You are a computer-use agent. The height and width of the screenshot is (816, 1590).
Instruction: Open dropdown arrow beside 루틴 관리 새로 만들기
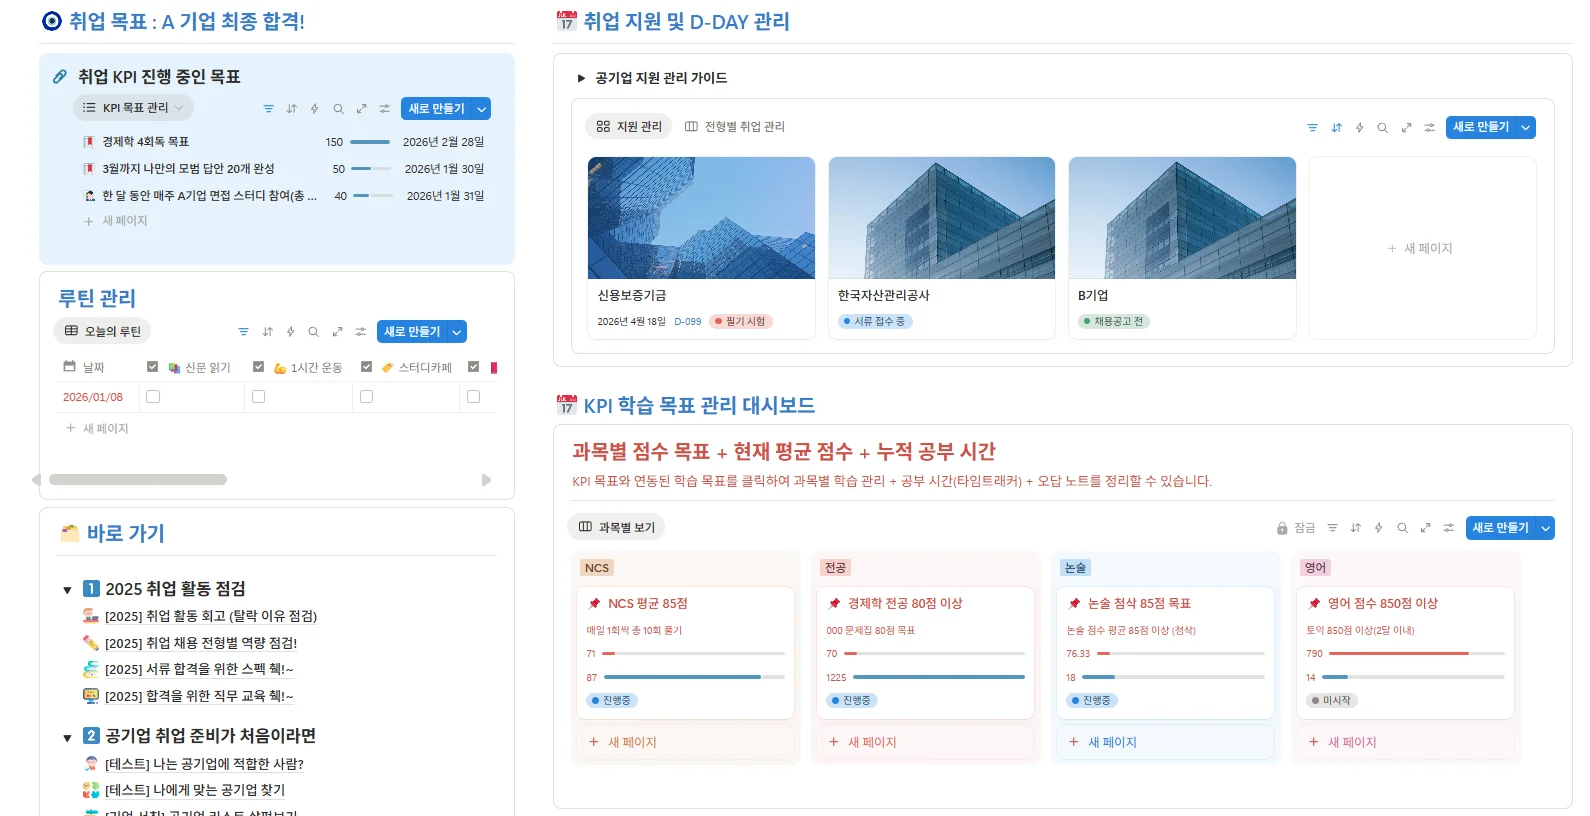[x=457, y=332]
